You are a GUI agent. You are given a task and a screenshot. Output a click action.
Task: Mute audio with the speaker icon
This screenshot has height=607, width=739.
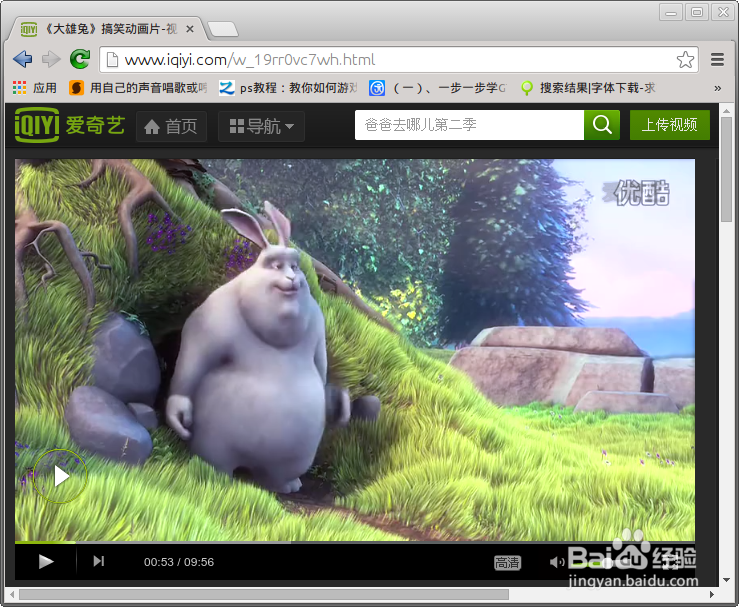tap(557, 562)
